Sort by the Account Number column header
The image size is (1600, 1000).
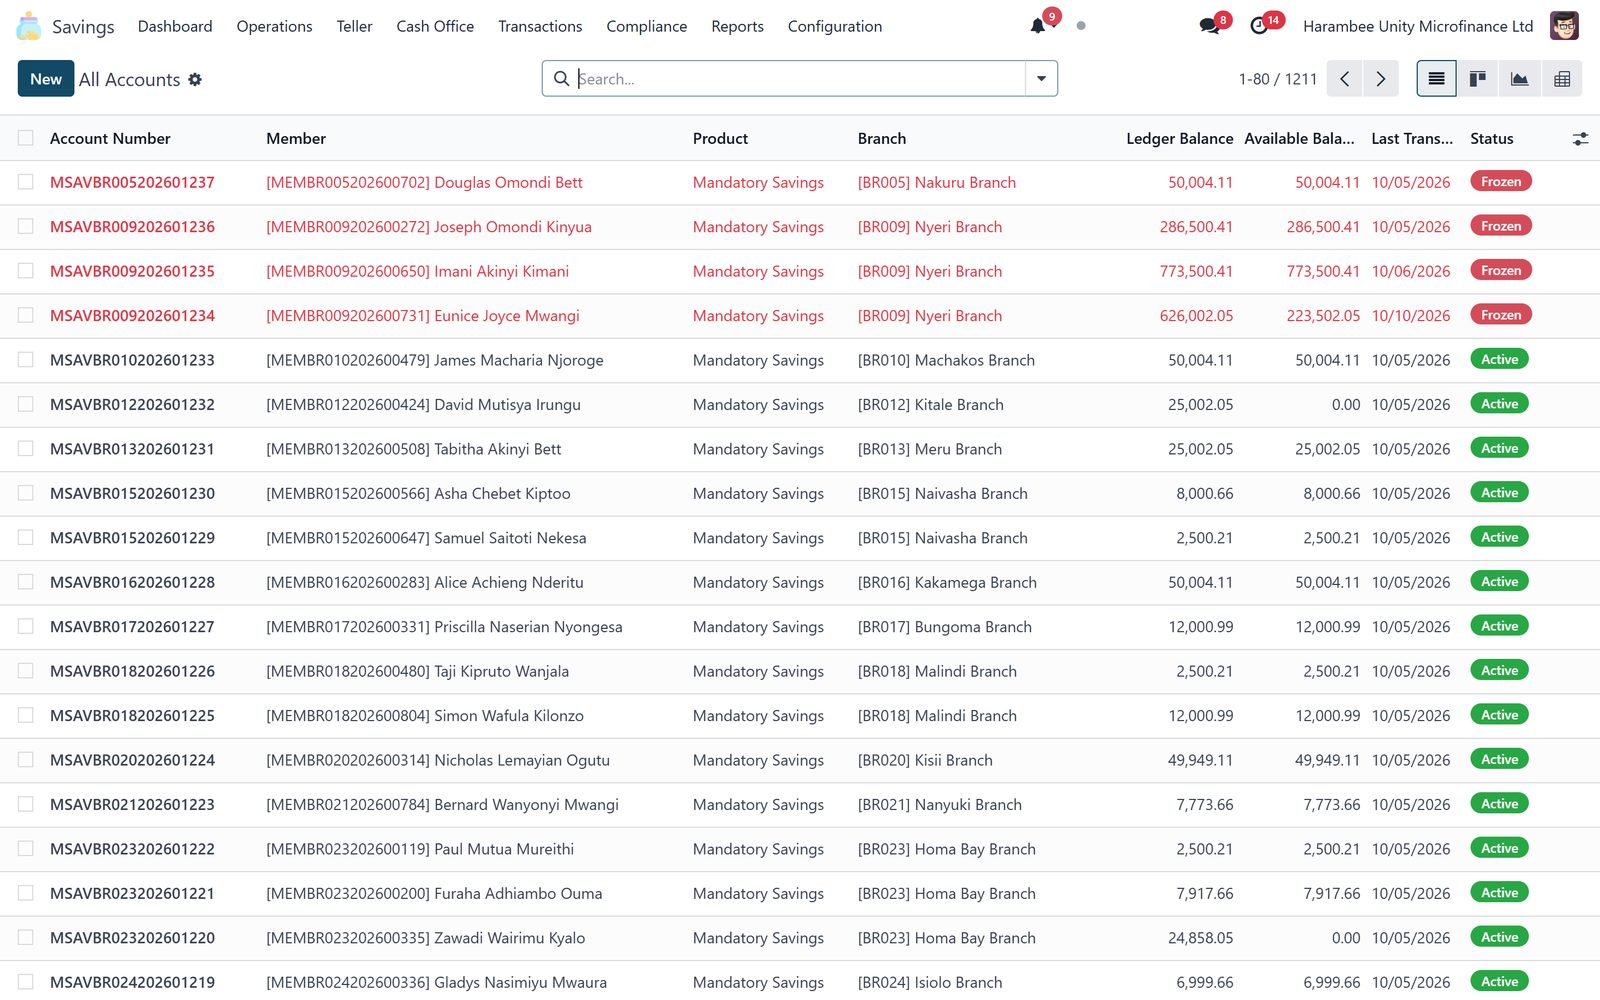click(x=110, y=139)
